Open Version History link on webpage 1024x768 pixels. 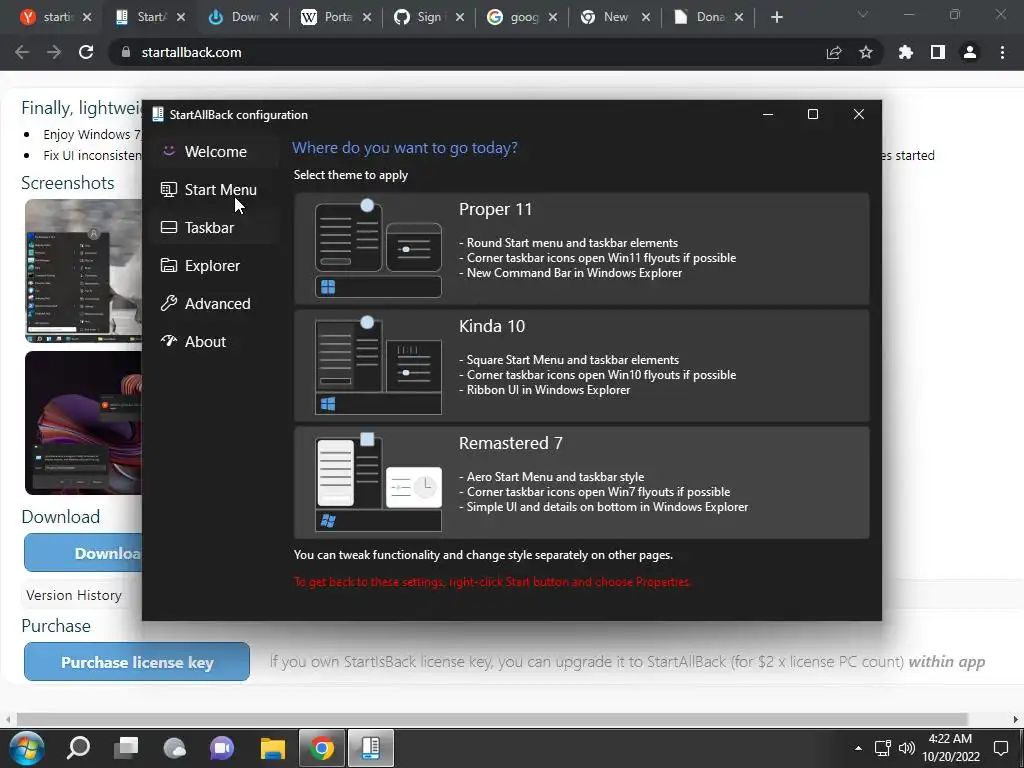tap(74, 595)
